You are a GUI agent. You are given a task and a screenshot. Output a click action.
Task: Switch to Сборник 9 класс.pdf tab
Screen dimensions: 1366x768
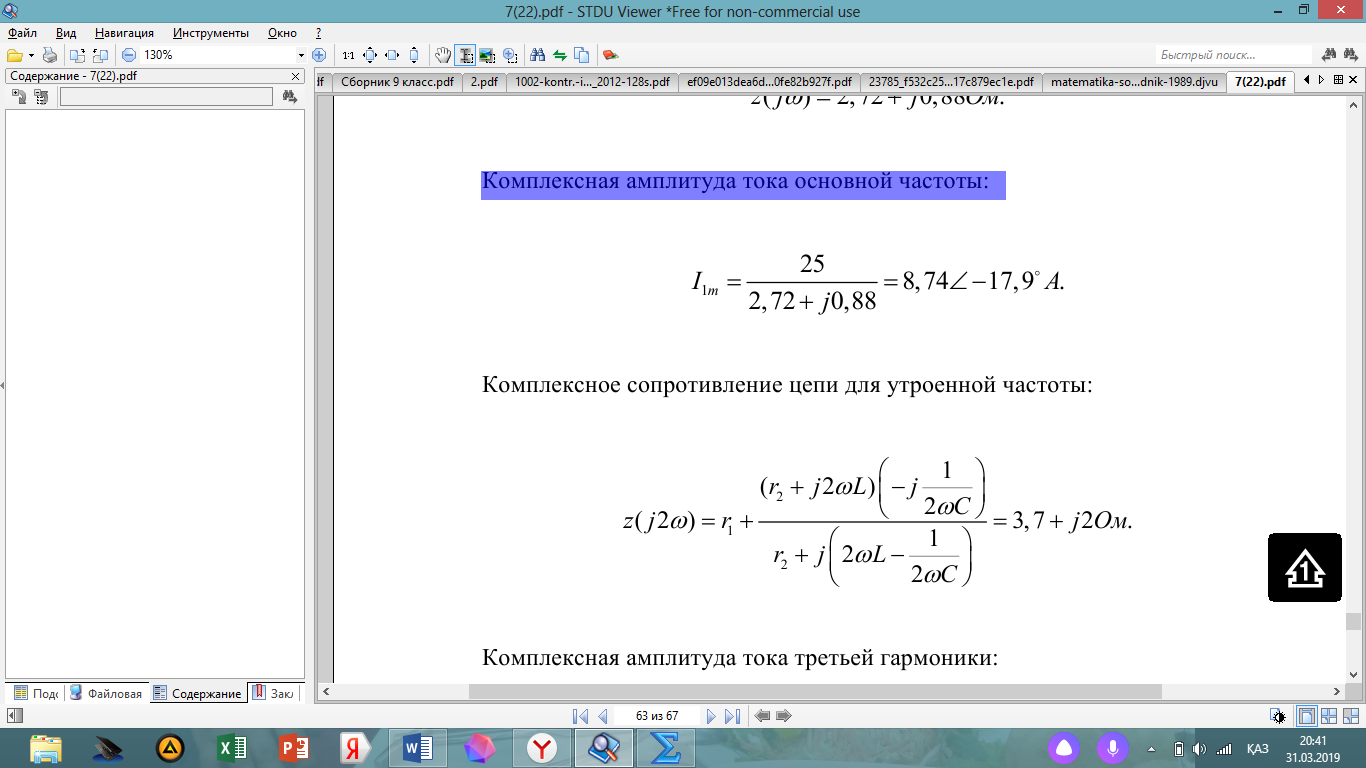point(397,82)
